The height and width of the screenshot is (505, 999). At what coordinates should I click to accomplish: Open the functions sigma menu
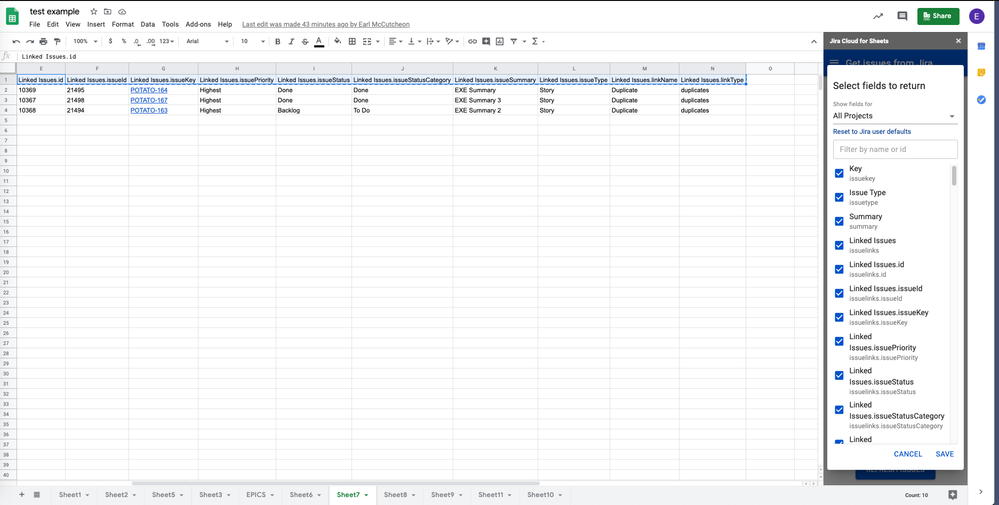tap(535, 41)
